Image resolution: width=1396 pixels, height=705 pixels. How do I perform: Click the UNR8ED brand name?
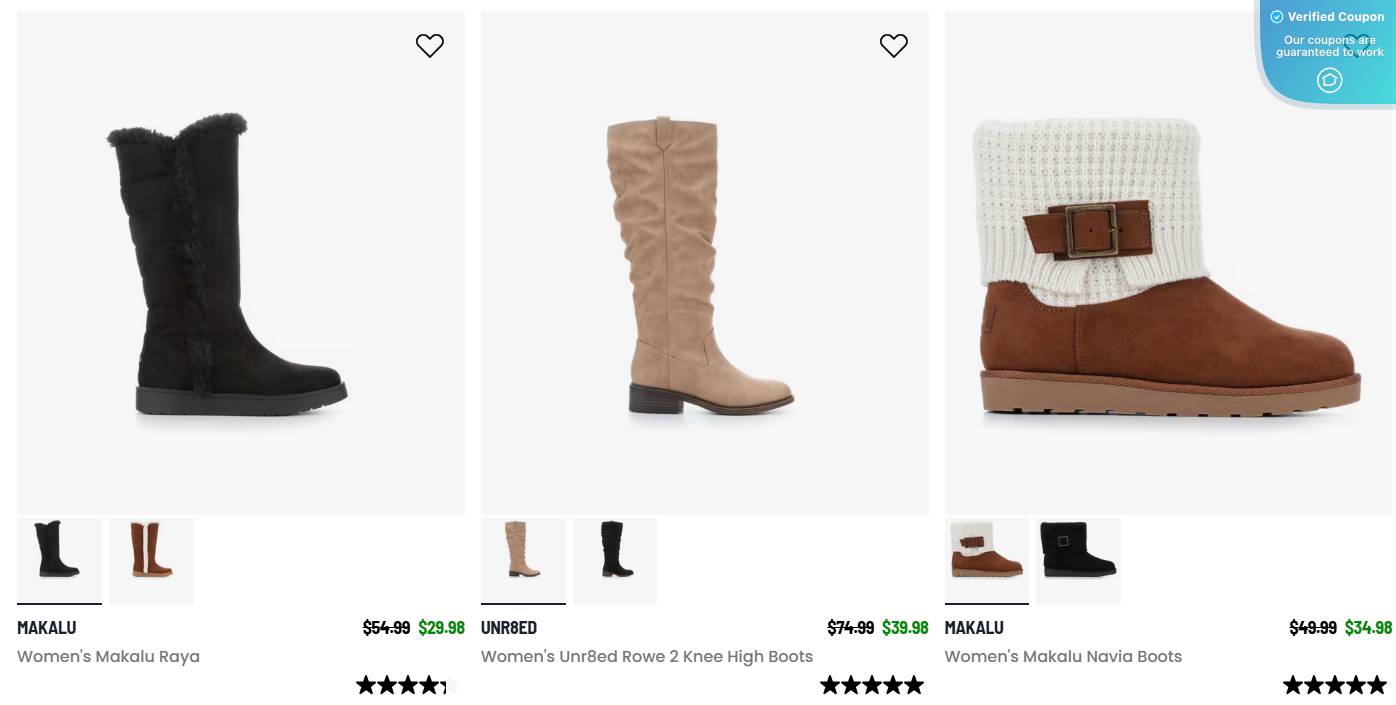point(509,627)
